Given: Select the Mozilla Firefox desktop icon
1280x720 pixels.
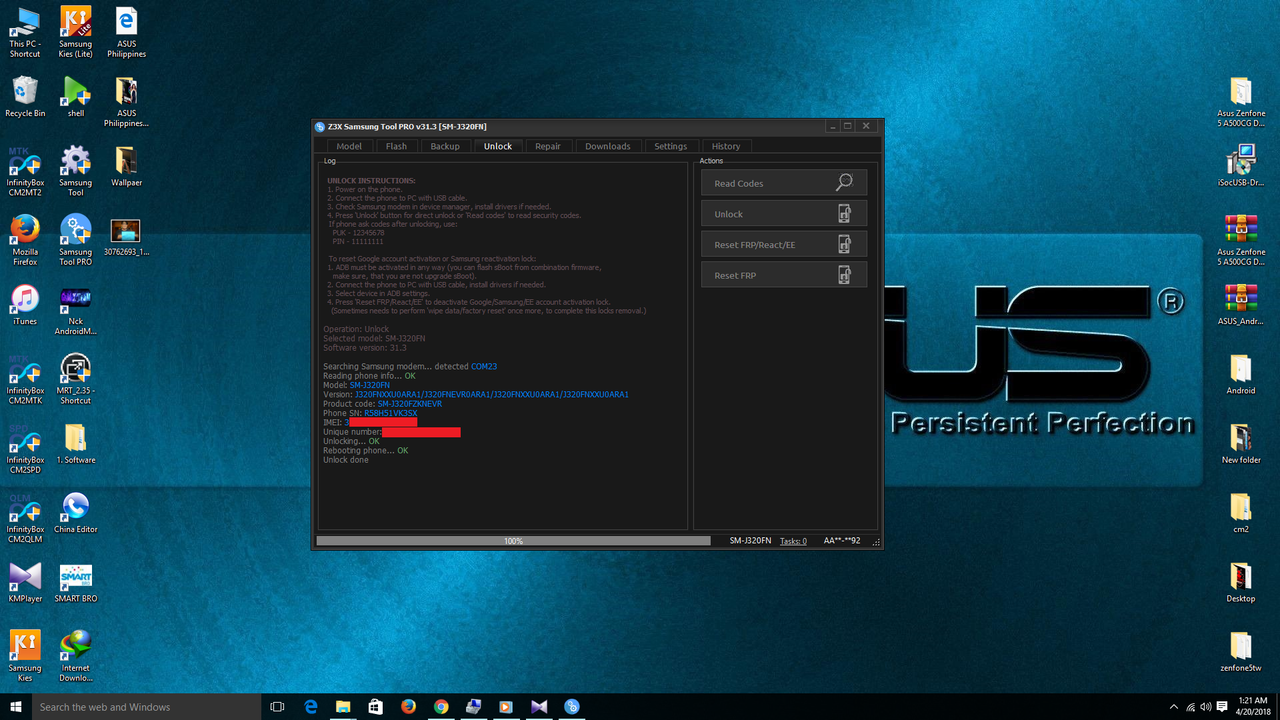Looking at the screenshot, I should (x=25, y=240).
